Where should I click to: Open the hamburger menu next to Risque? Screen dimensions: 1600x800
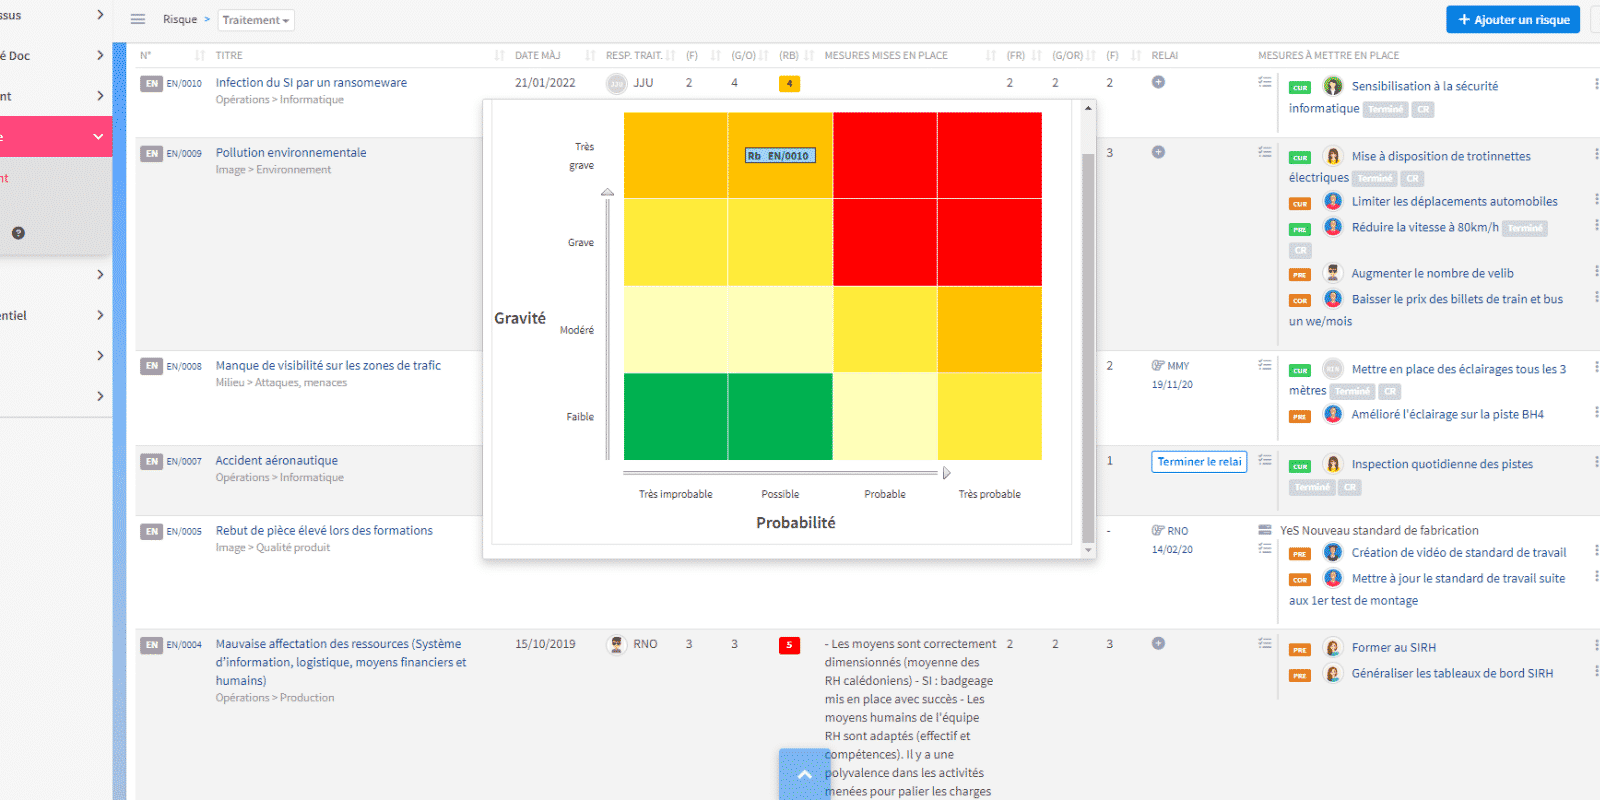138,20
